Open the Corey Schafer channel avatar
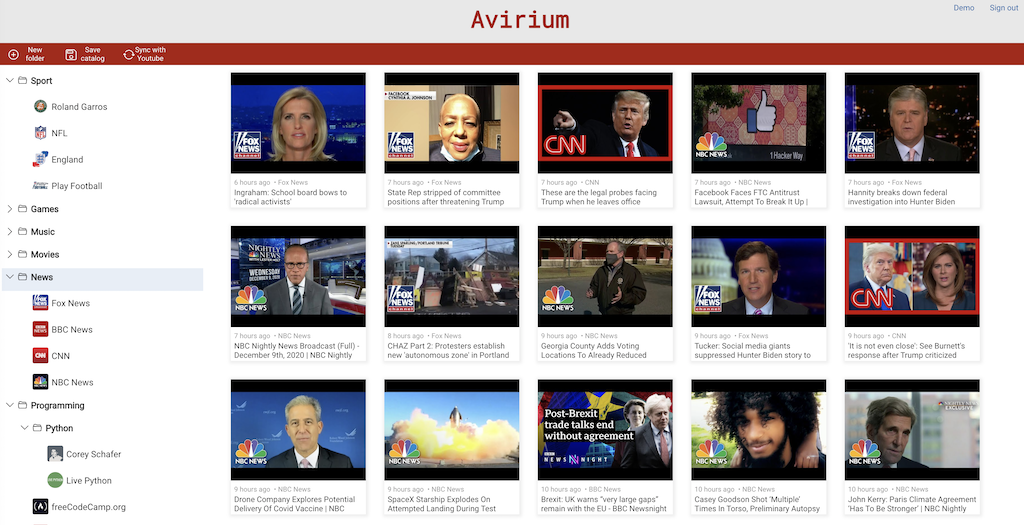Viewport: 1024px width, 525px height. 55,454
